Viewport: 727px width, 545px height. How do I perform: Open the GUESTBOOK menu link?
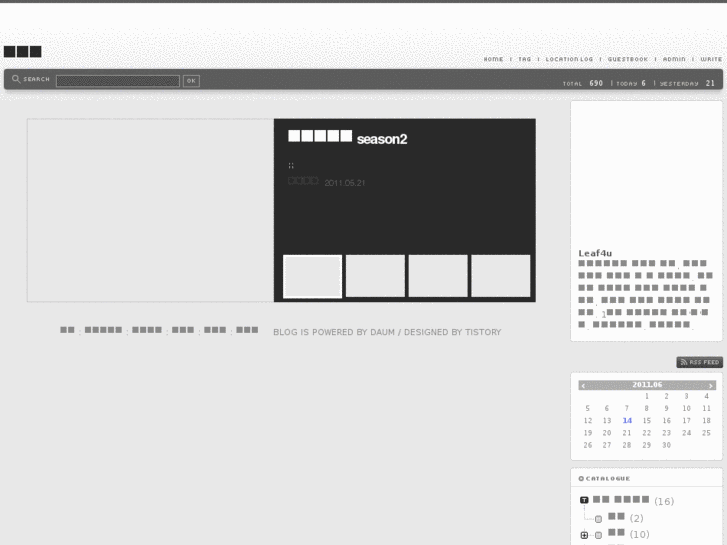tap(628, 59)
